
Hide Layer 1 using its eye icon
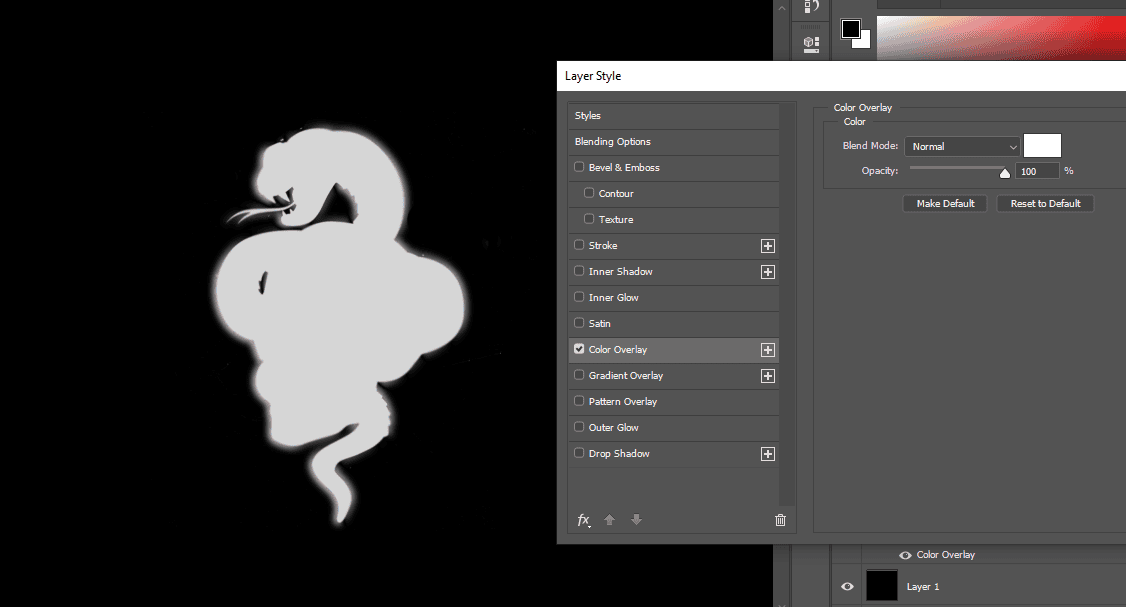click(x=848, y=587)
